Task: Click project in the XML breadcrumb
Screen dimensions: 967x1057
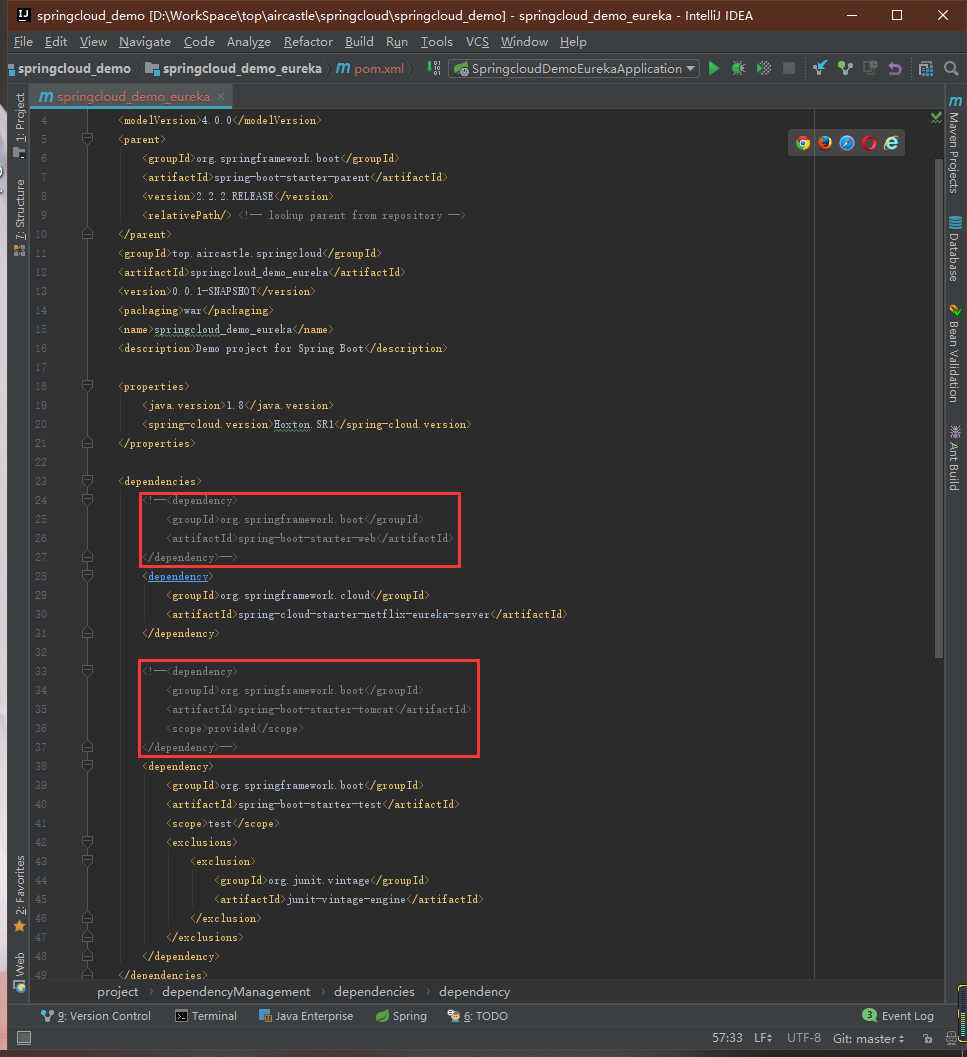Action: pos(117,992)
